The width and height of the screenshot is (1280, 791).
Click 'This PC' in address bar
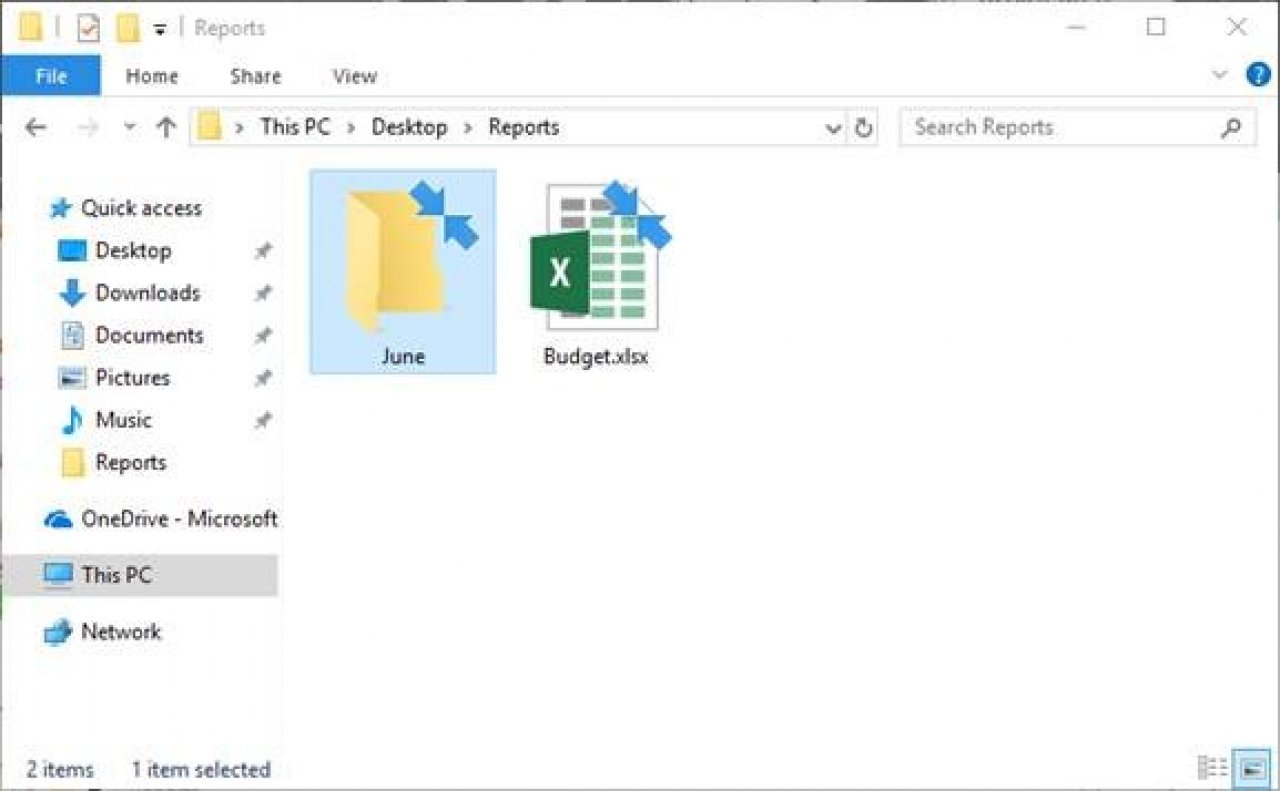click(x=294, y=127)
